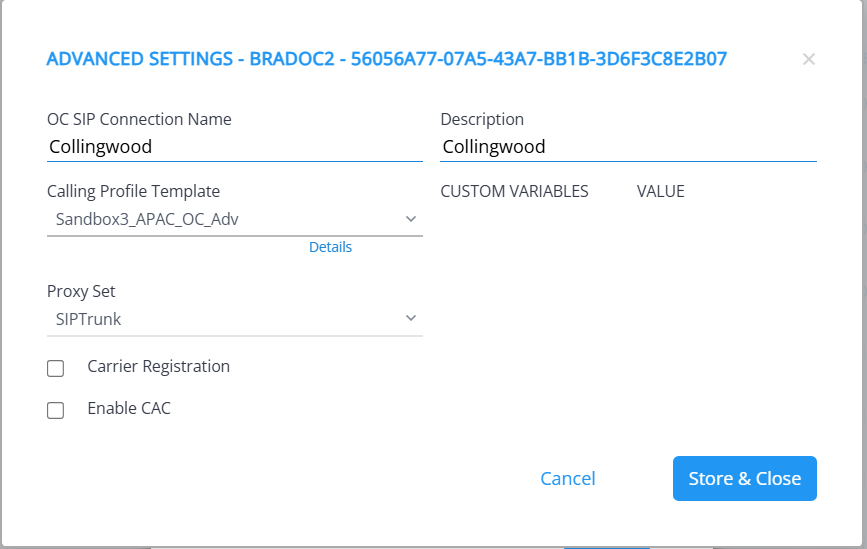Click the Calling Profile Template label text

click(133, 191)
